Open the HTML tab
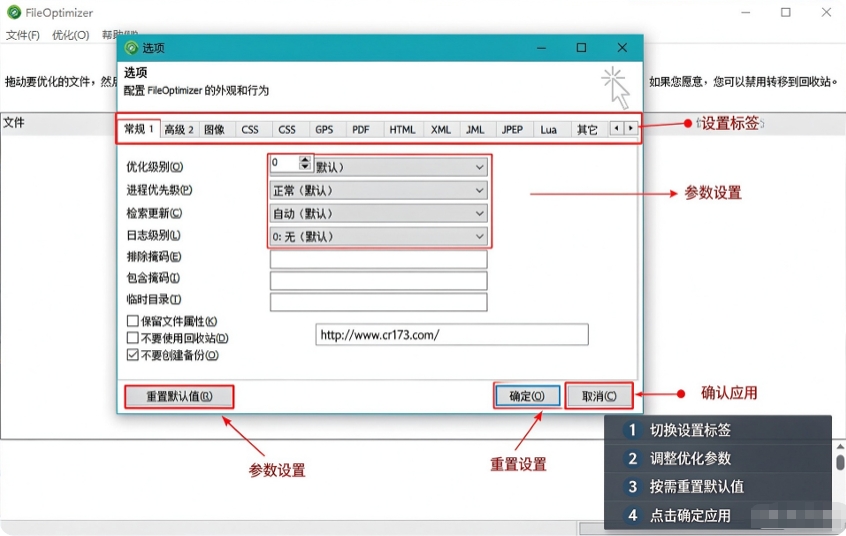Viewport: 846px width, 536px height. pyautogui.click(x=402, y=130)
